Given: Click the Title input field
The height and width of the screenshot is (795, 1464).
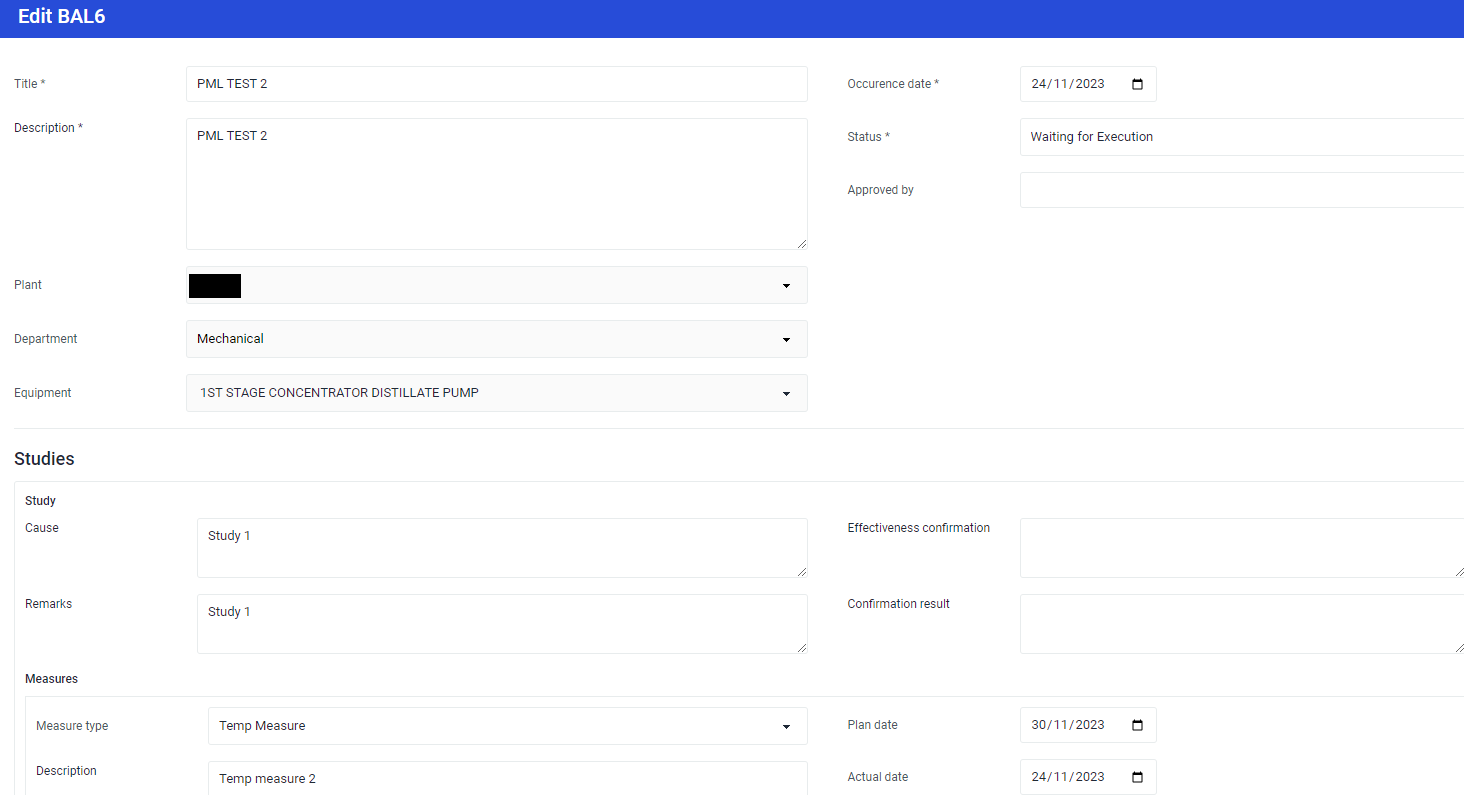Looking at the screenshot, I should (x=496, y=84).
